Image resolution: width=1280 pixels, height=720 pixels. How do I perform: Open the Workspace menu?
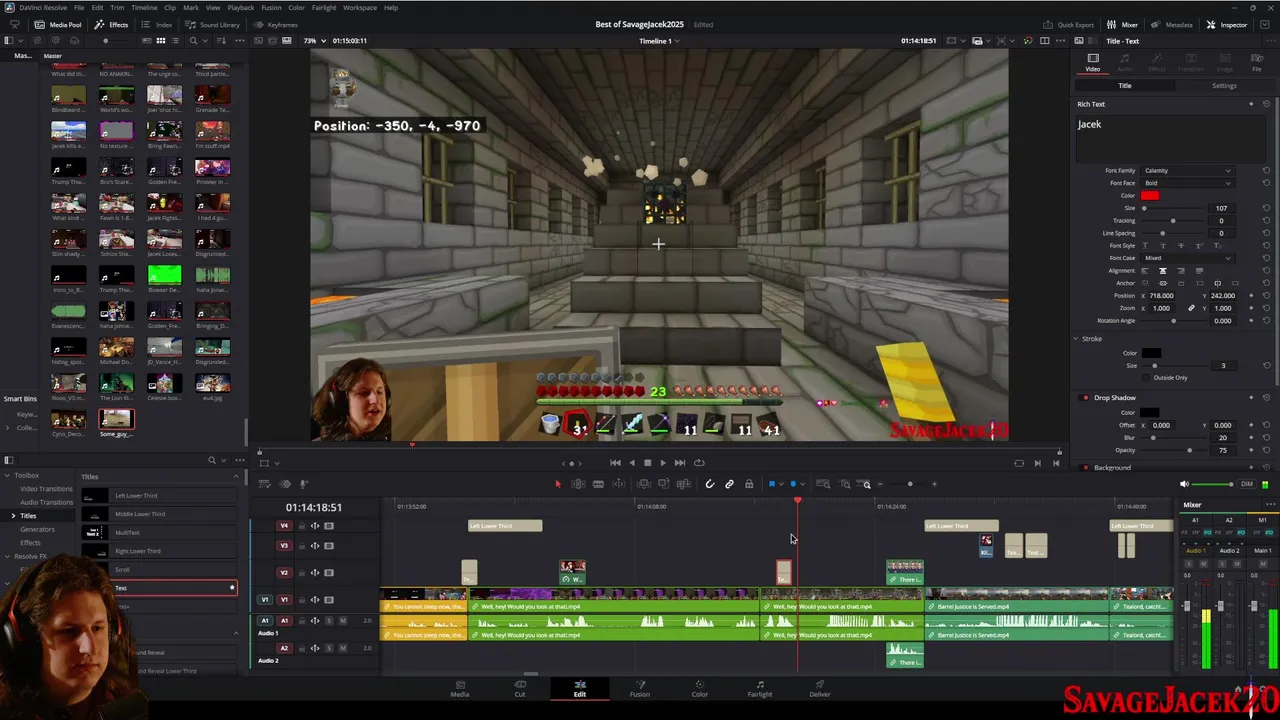click(x=360, y=7)
